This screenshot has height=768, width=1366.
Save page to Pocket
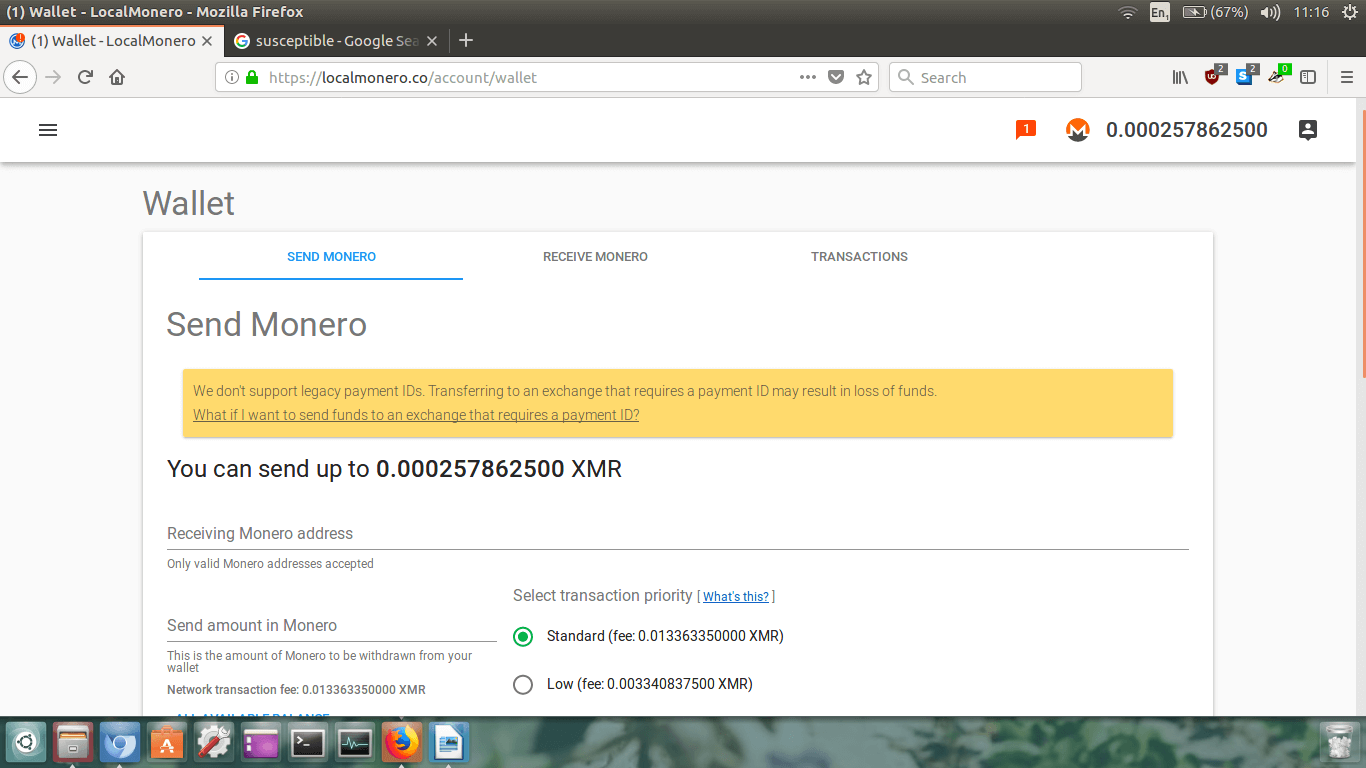point(836,77)
